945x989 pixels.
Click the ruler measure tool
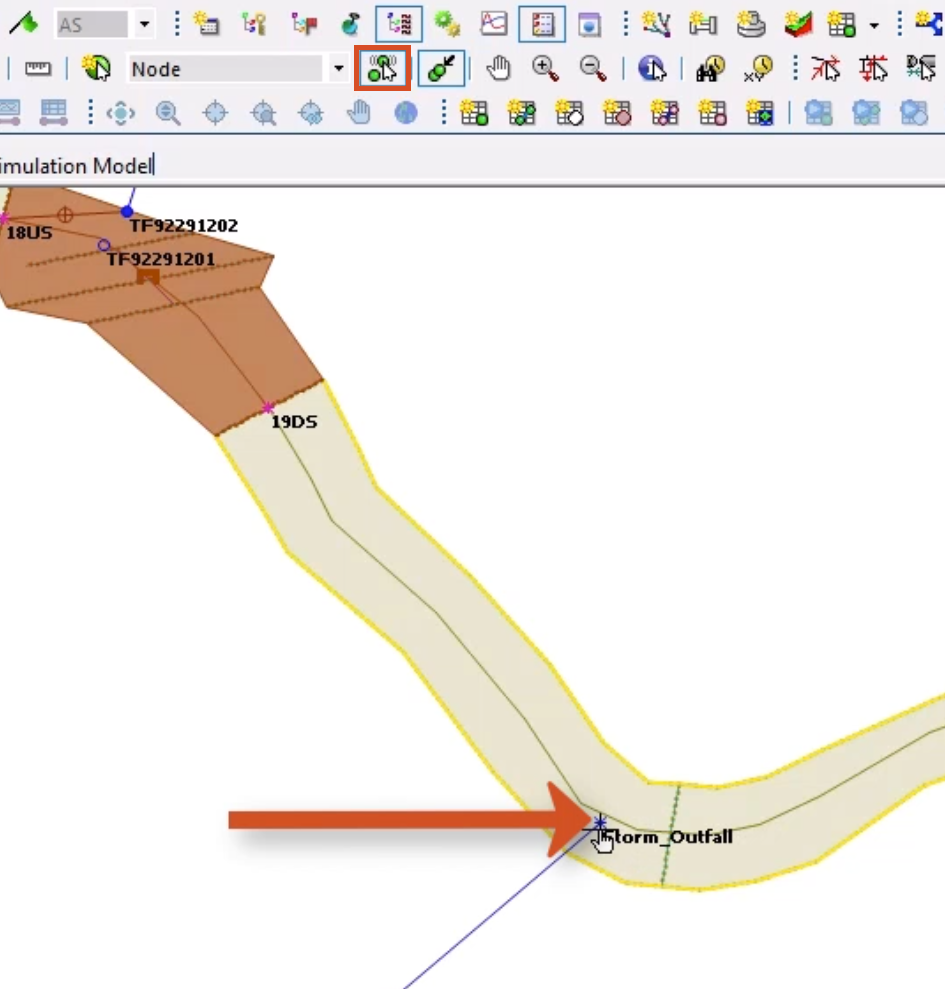click(x=38, y=69)
